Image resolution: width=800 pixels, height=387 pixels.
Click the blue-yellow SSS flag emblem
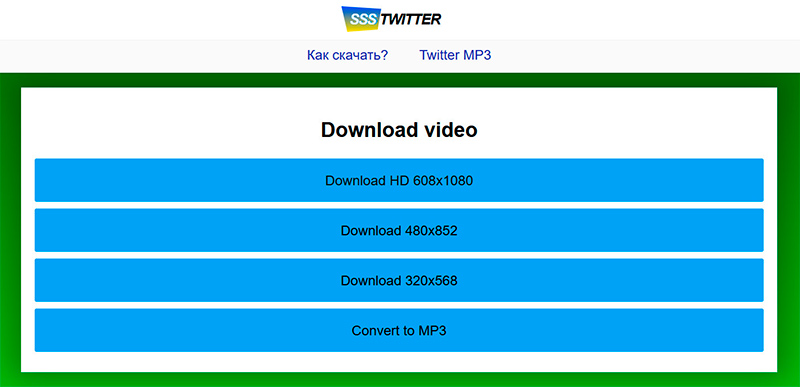[x=361, y=19]
